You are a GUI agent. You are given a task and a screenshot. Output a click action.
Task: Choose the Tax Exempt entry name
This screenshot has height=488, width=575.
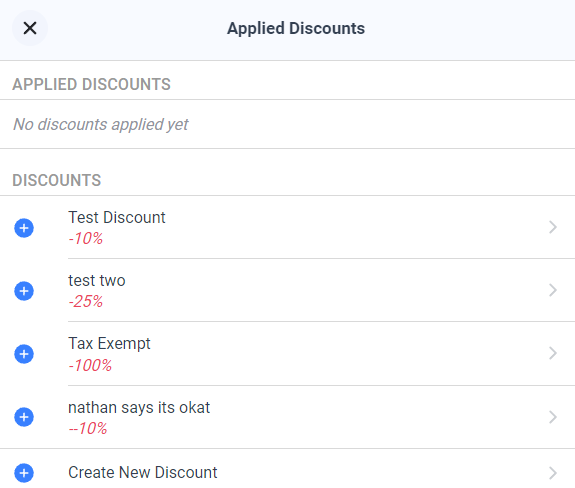tap(109, 344)
